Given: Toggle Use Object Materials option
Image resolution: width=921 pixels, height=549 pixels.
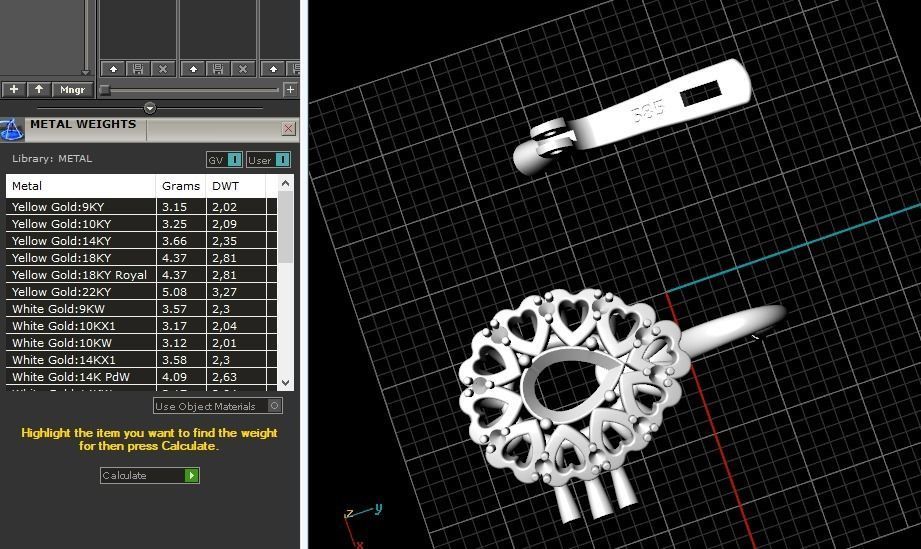Looking at the screenshot, I should click(218, 406).
